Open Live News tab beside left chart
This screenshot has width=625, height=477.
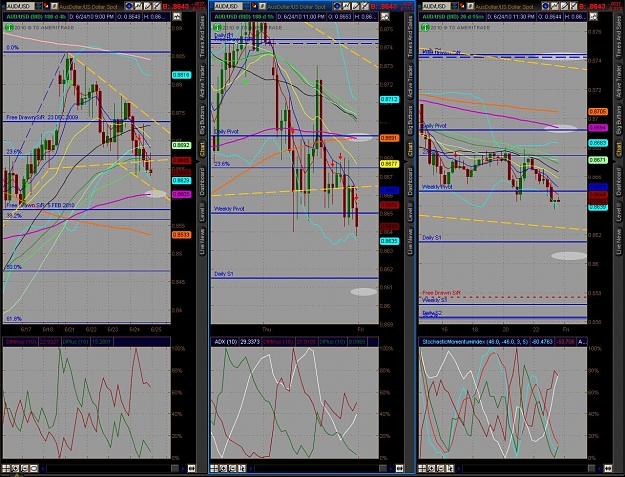202,241
